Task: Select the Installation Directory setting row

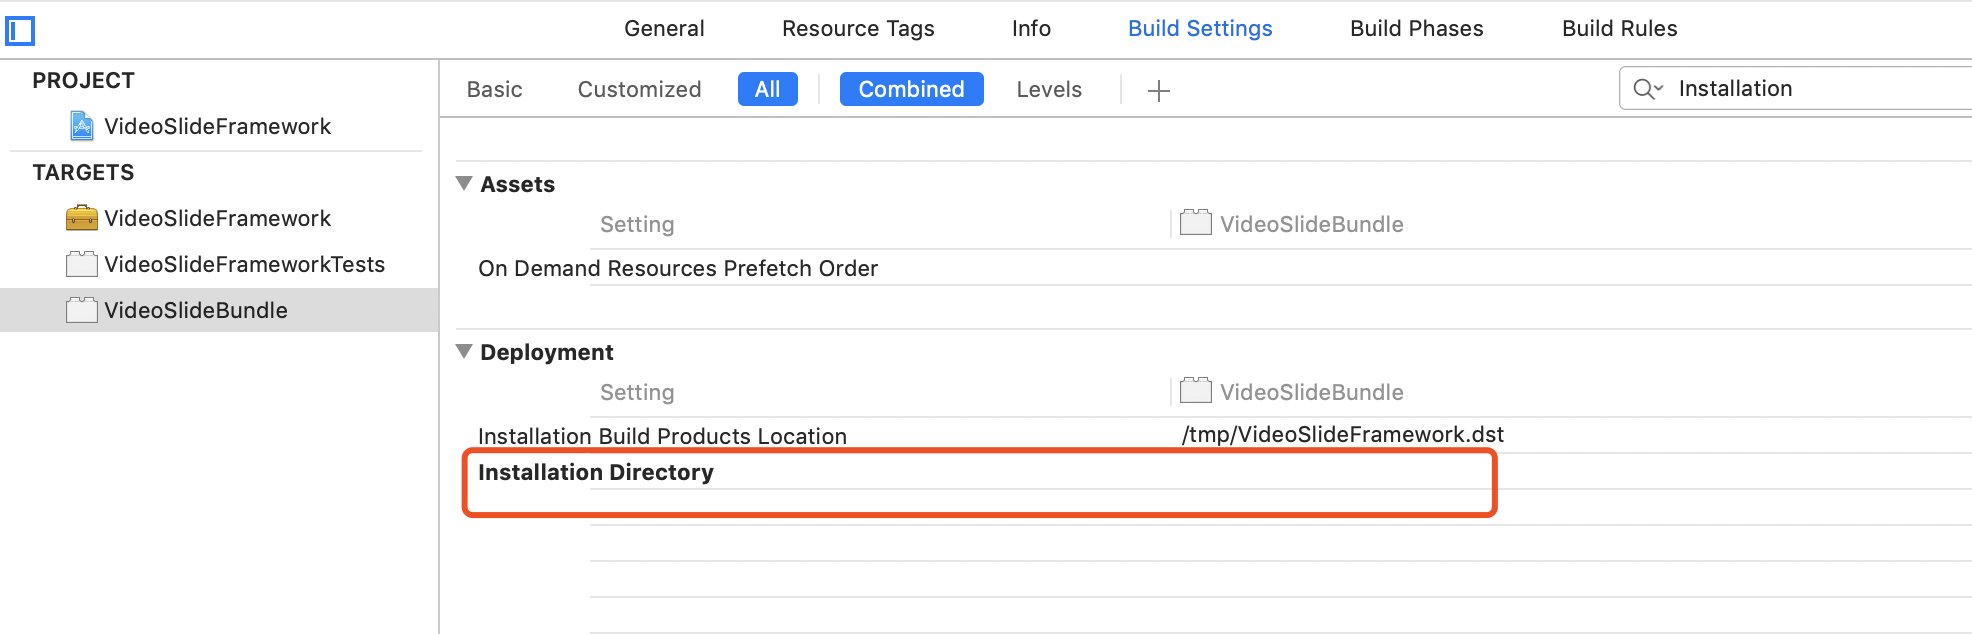Action: coord(596,472)
